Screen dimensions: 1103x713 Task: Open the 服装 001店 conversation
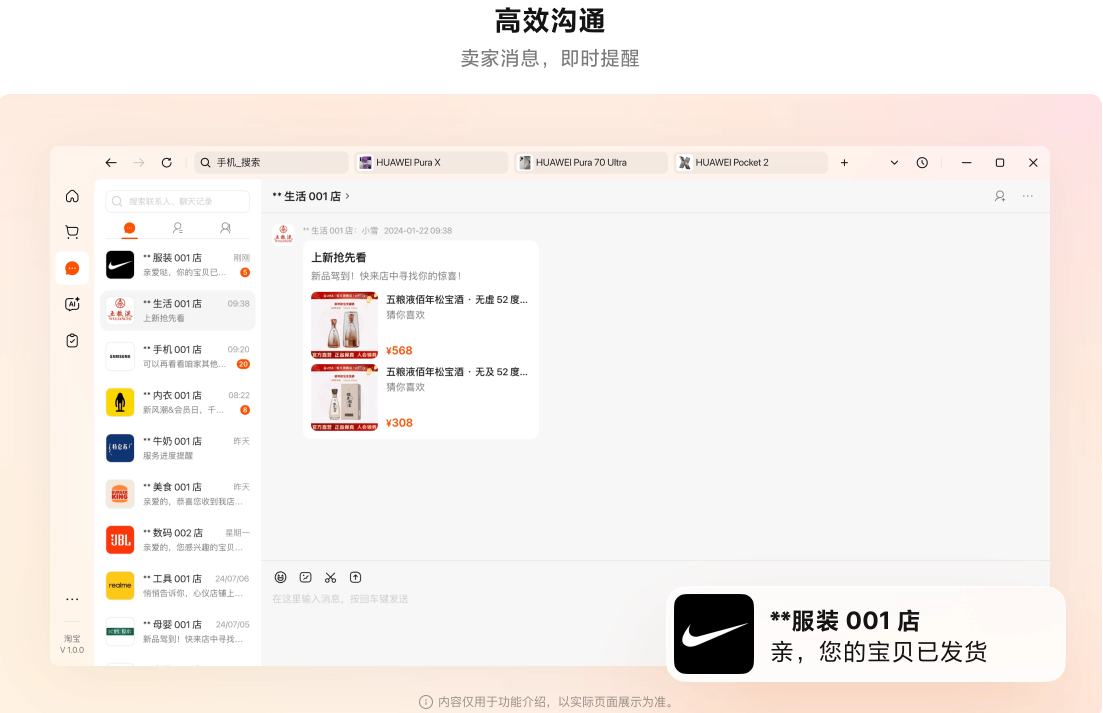point(178,265)
